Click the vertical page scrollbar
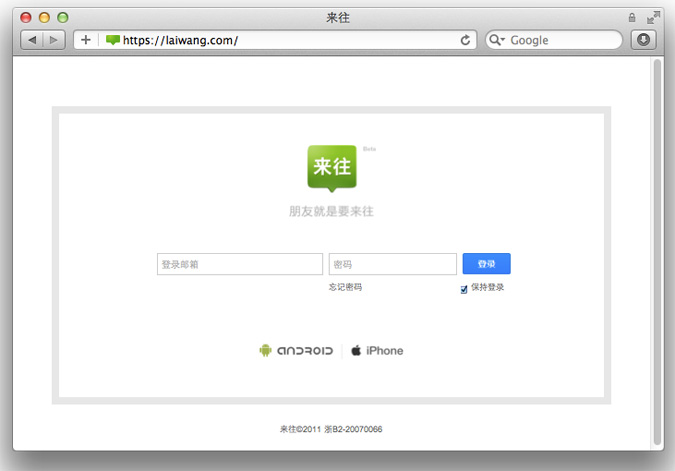This screenshot has height=471, width=675. [657, 252]
